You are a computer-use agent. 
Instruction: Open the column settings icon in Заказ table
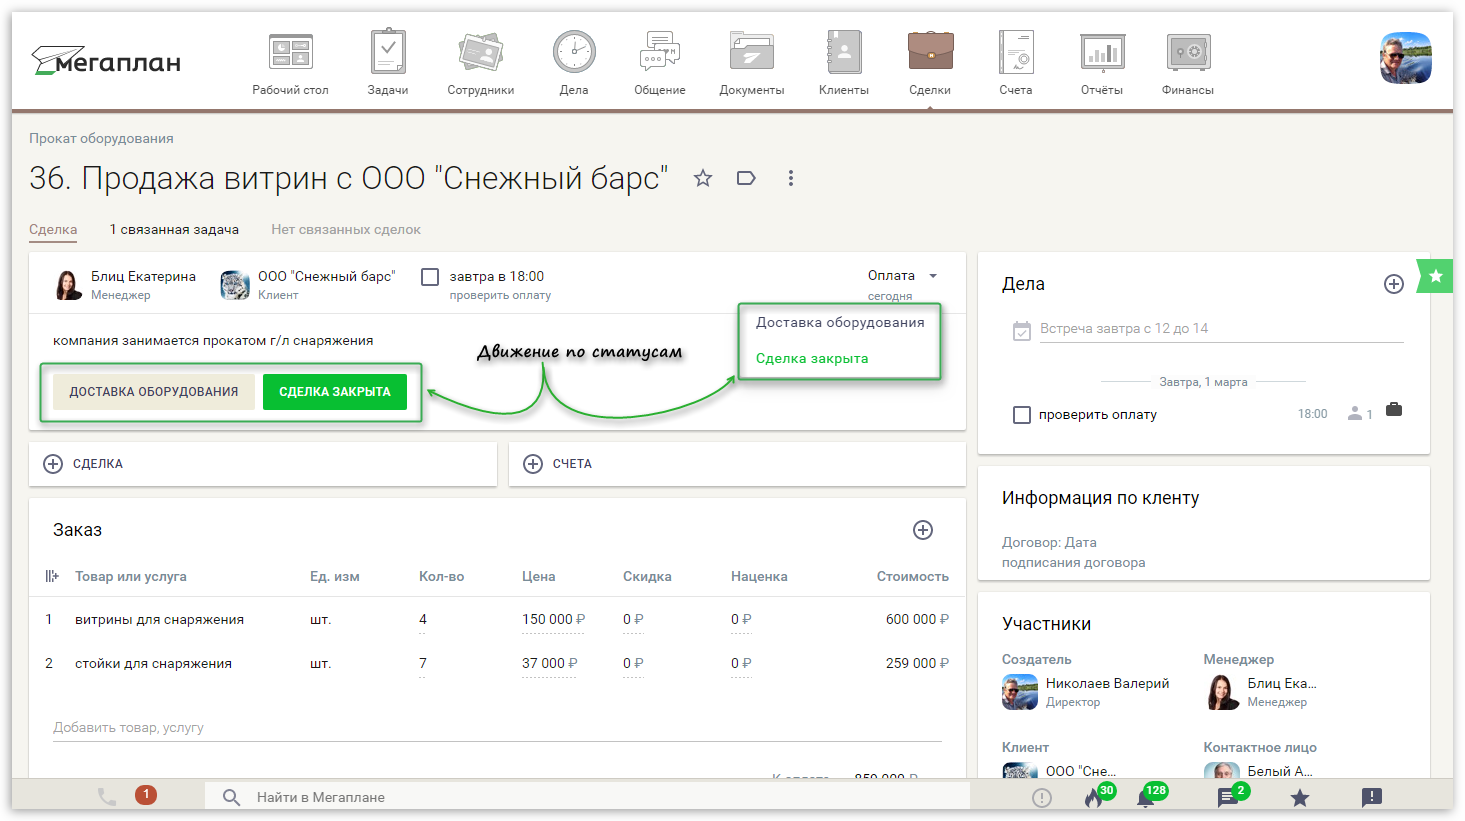point(52,576)
